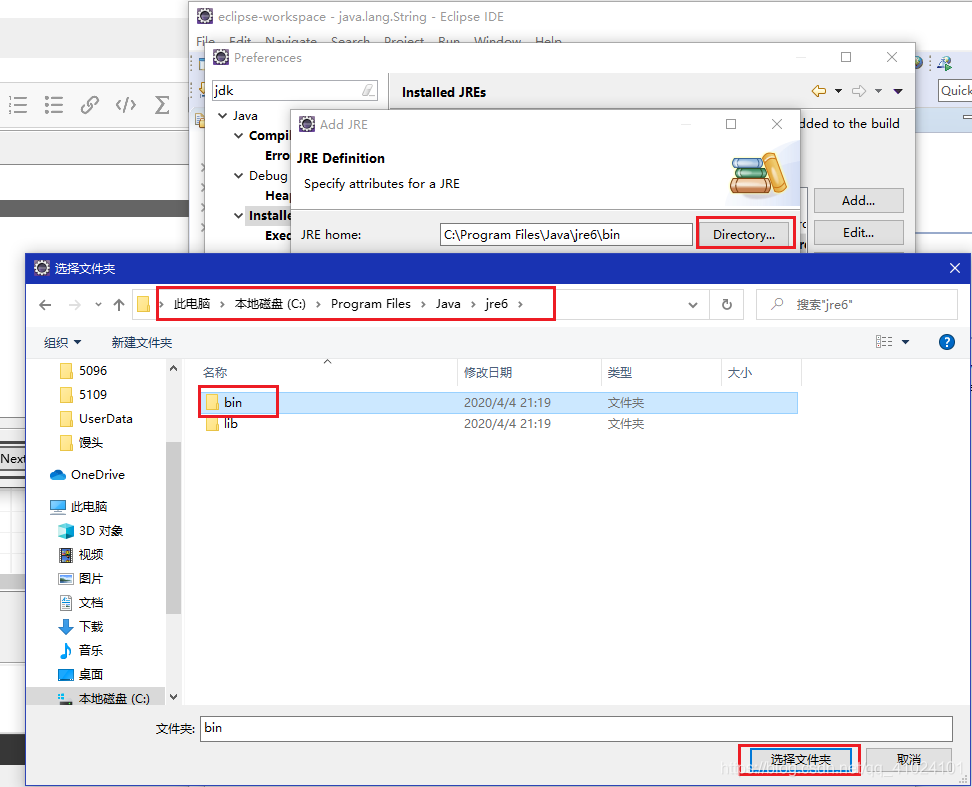Sort by 类型 column
Image resolution: width=972 pixels, height=787 pixels.
620,372
